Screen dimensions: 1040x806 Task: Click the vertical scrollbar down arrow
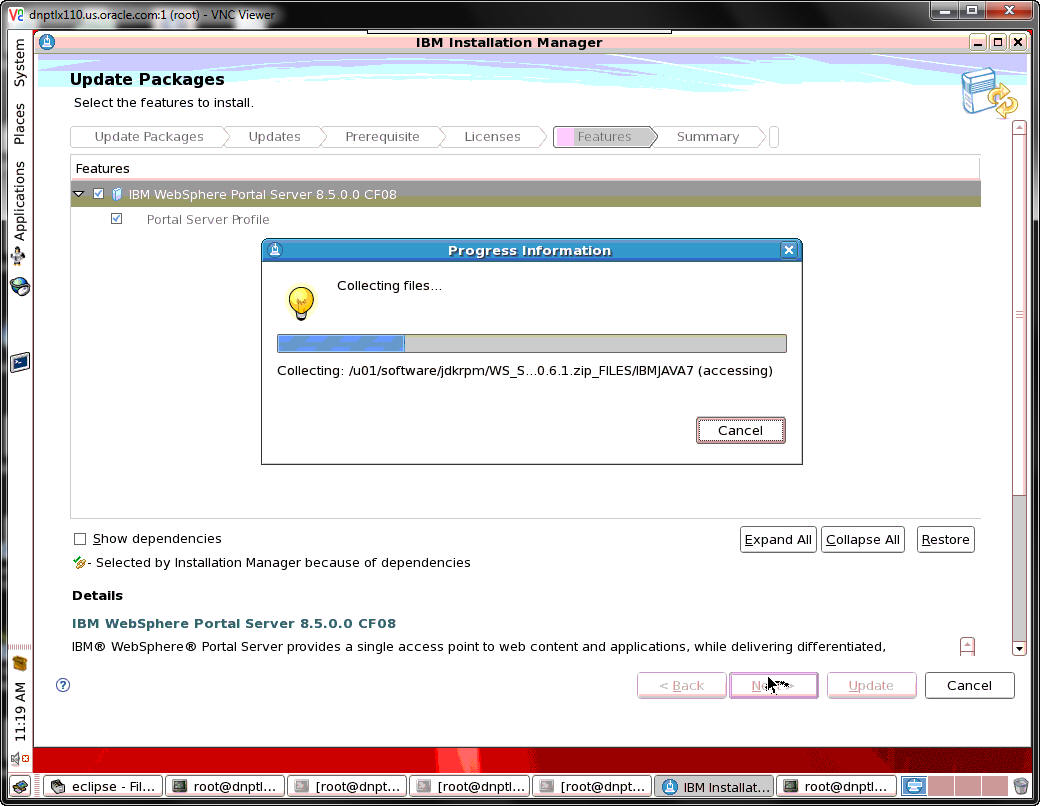(x=1019, y=648)
